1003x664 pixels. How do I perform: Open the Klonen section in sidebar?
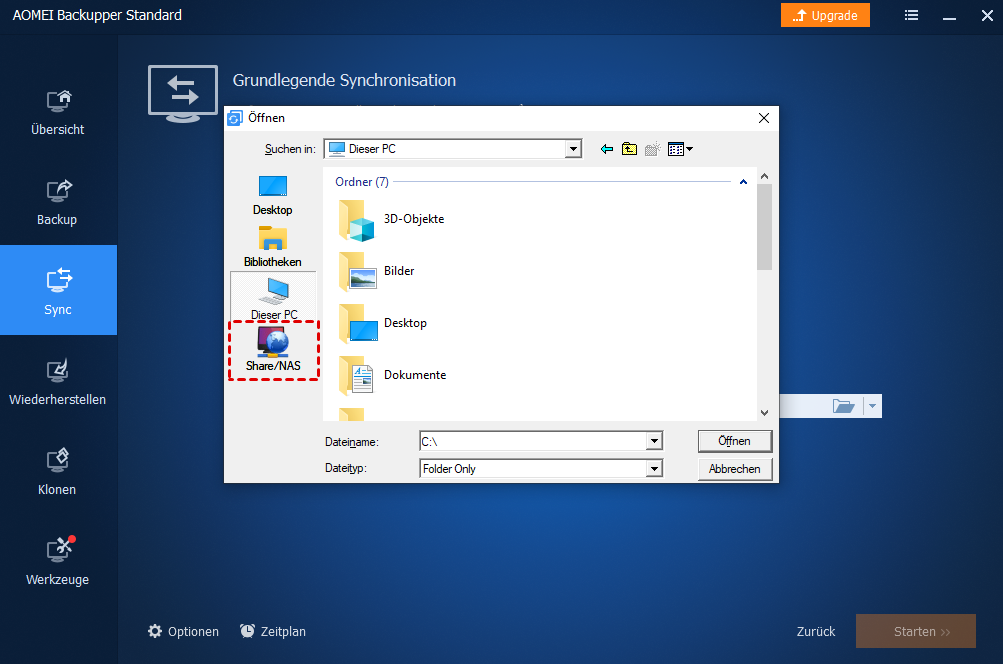click(58, 472)
